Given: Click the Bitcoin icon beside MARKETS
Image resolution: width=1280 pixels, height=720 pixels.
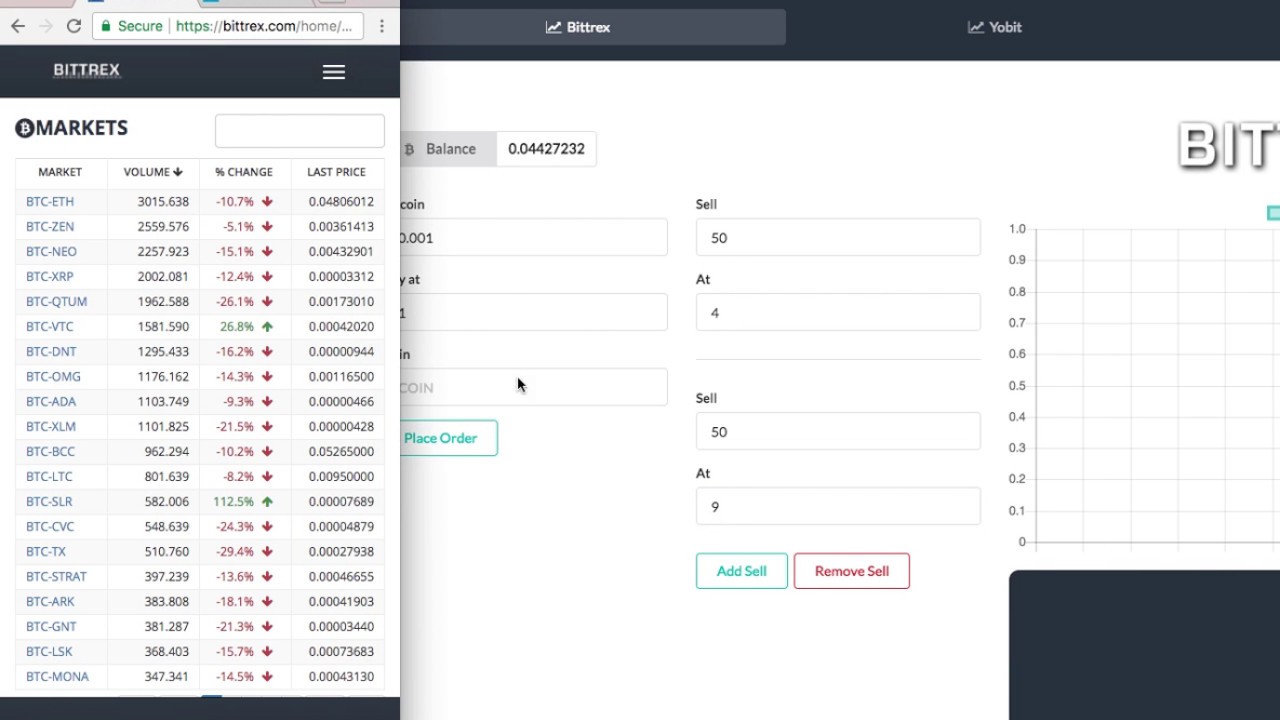Looking at the screenshot, I should [24, 128].
